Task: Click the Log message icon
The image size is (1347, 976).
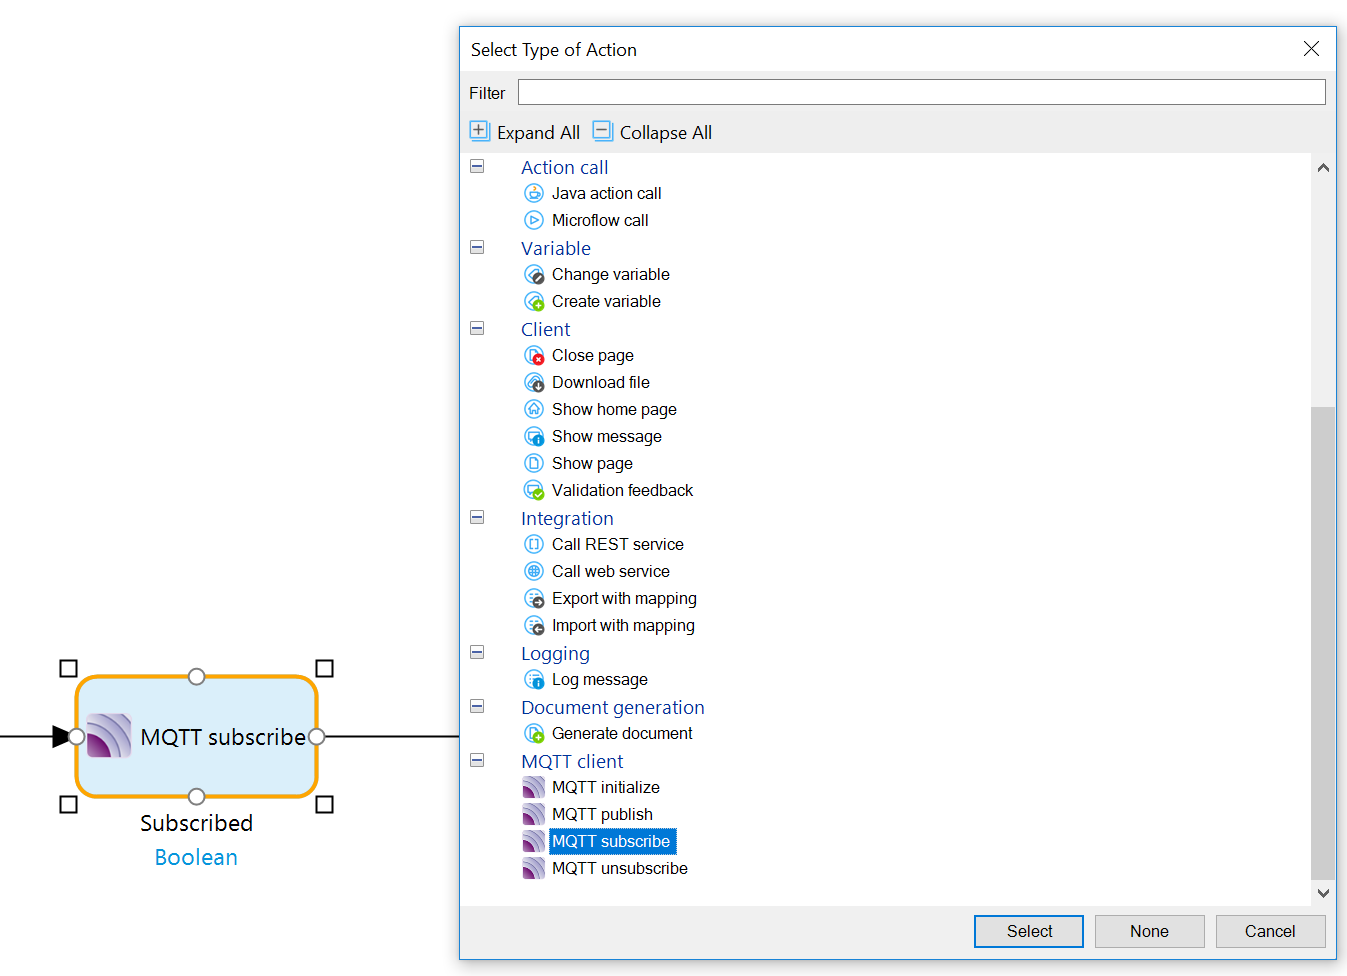Action: pyautogui.click(x=535, y=679)
